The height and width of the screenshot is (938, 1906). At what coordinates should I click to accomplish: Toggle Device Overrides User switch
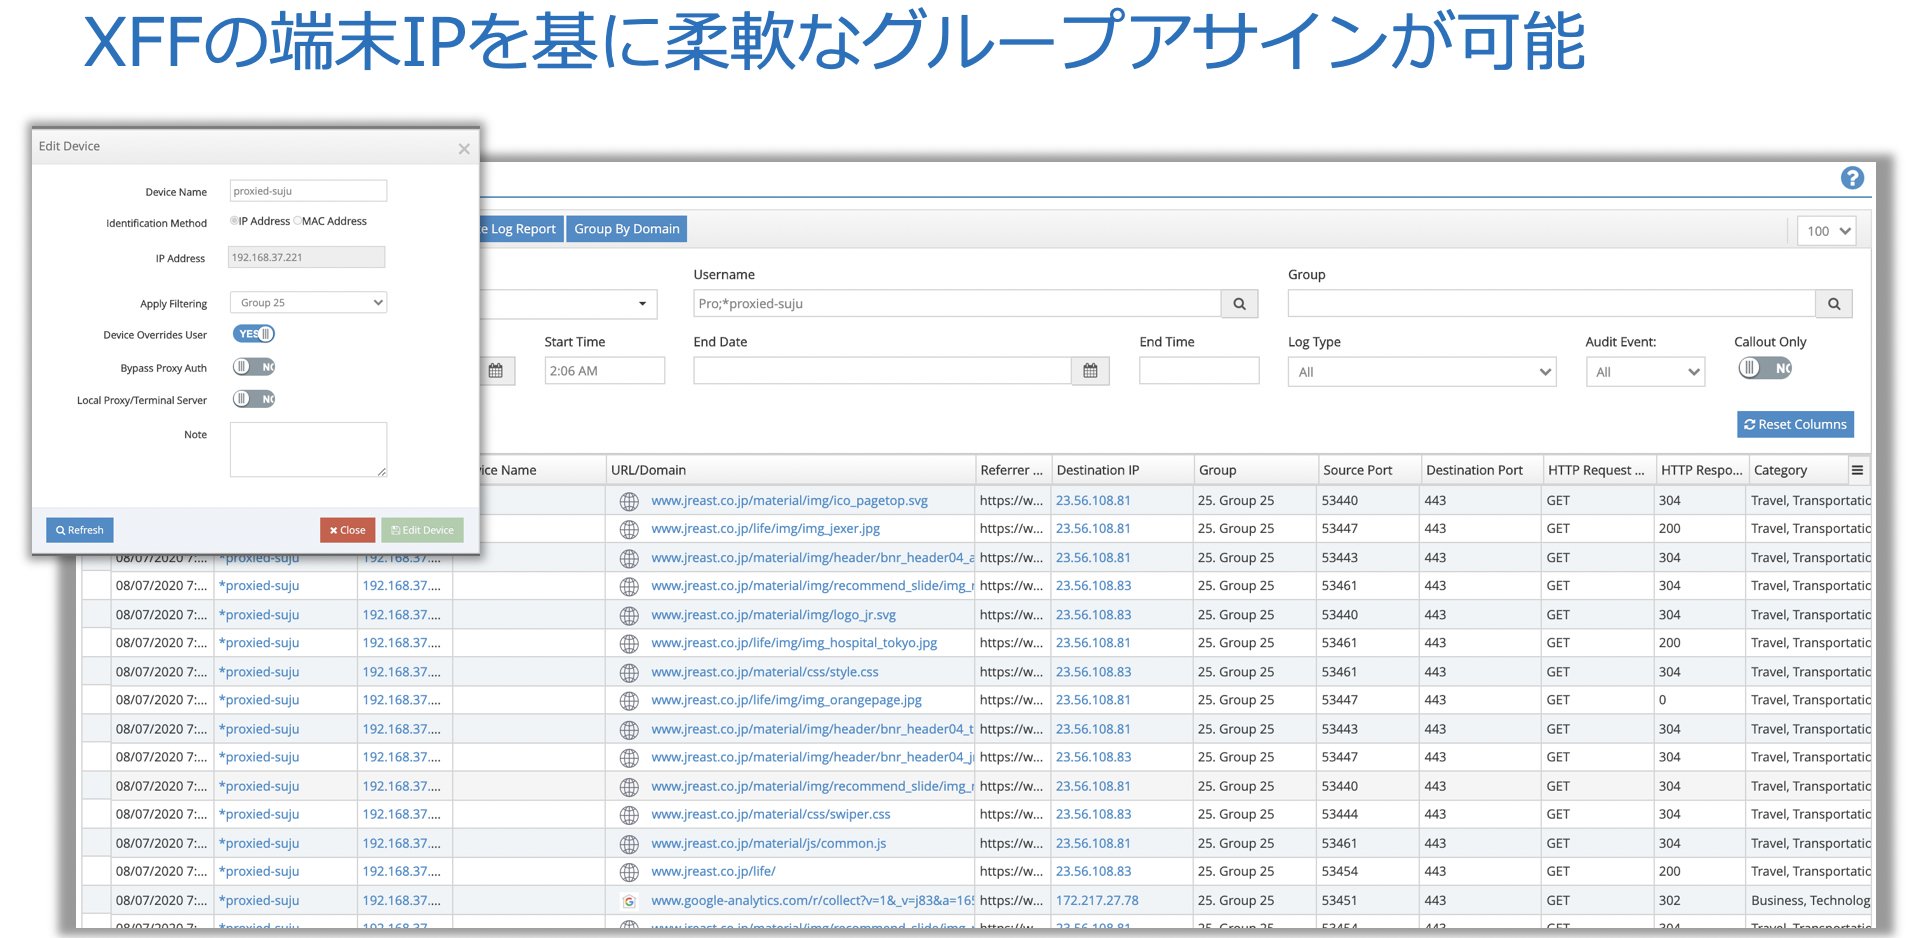(254, 334)
